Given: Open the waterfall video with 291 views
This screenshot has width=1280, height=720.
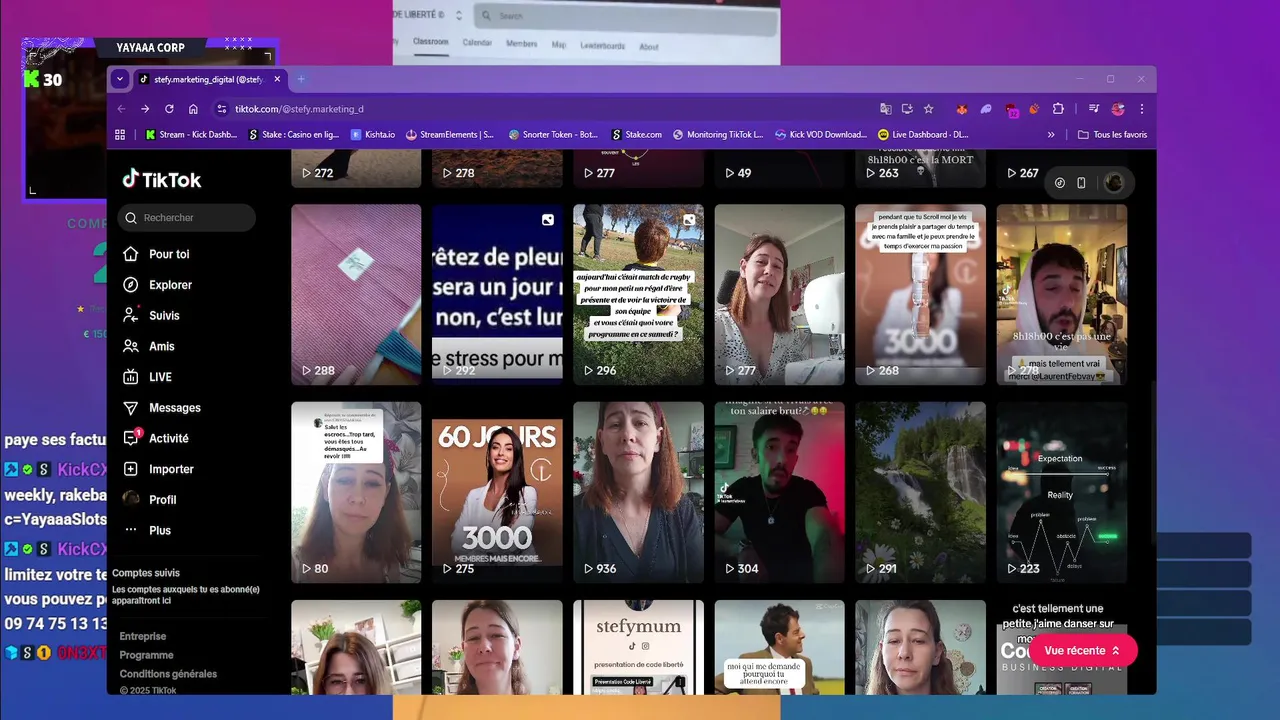Looking at the screenshot, I should (x=920, y=492).
